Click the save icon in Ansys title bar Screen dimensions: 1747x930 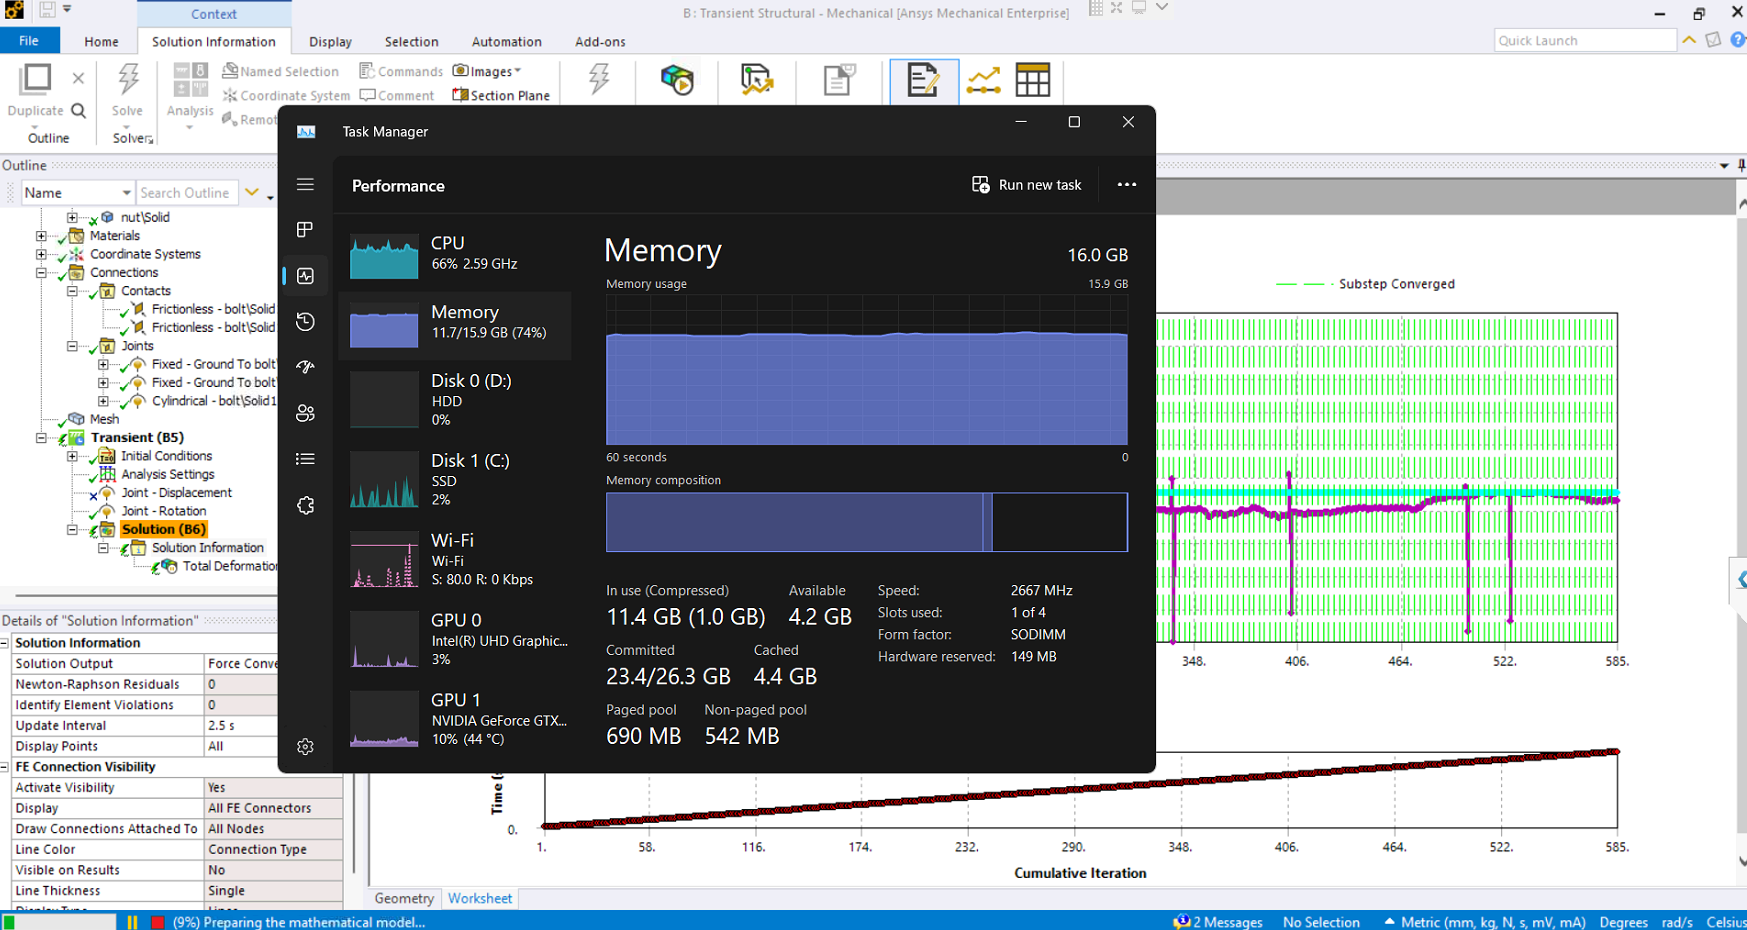(46, 10)
